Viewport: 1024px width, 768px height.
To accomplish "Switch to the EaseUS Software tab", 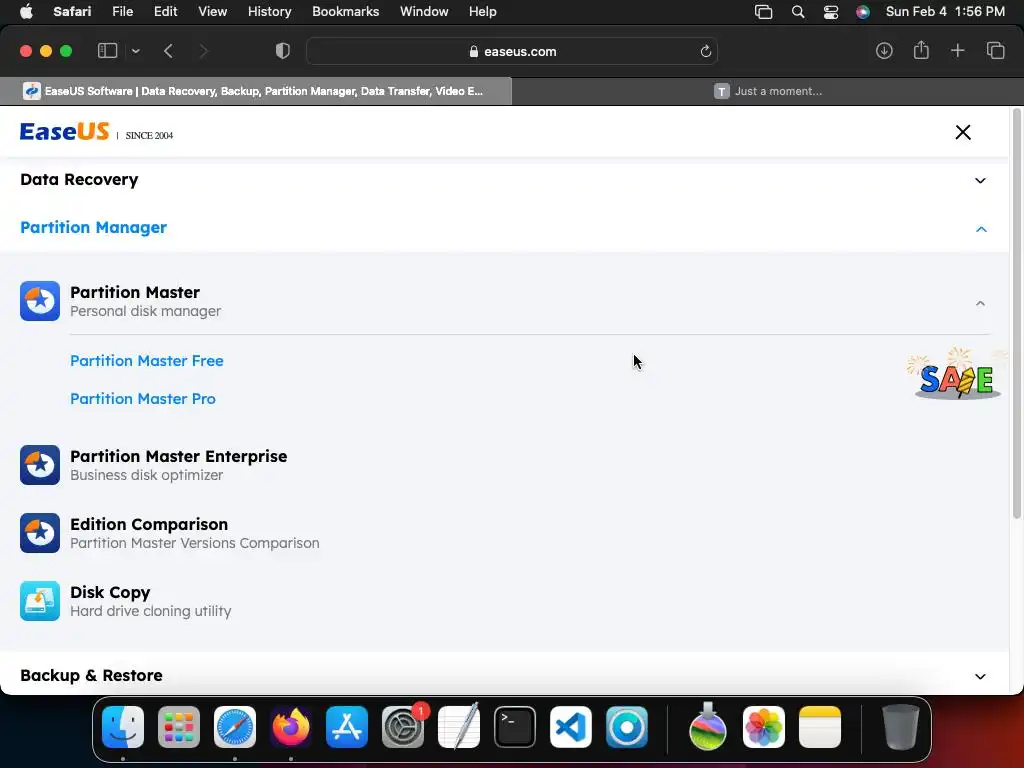I will pyautogui.click(x=256, y=91).
